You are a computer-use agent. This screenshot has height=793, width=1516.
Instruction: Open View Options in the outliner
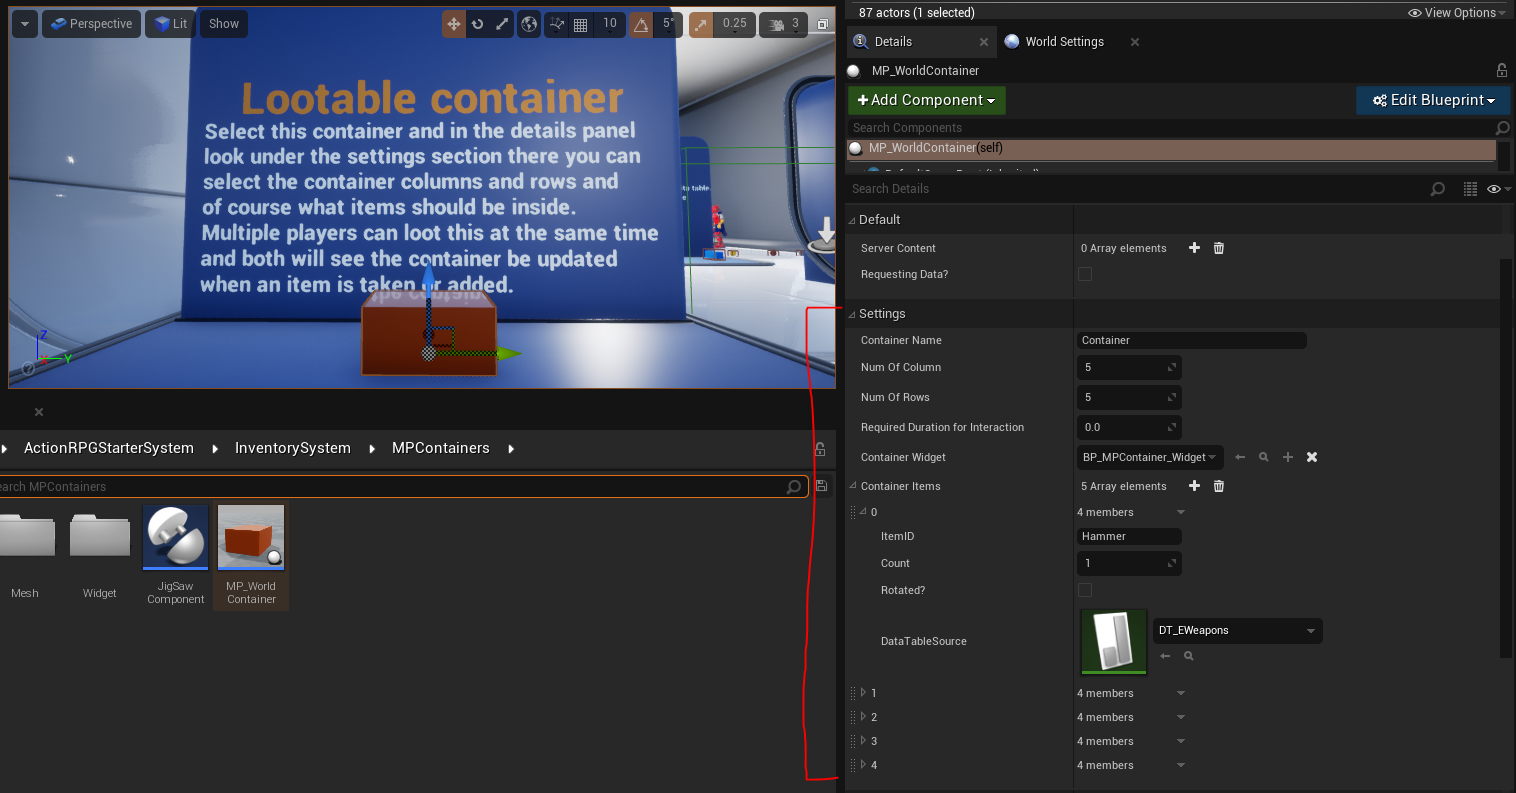(1457, 13)
